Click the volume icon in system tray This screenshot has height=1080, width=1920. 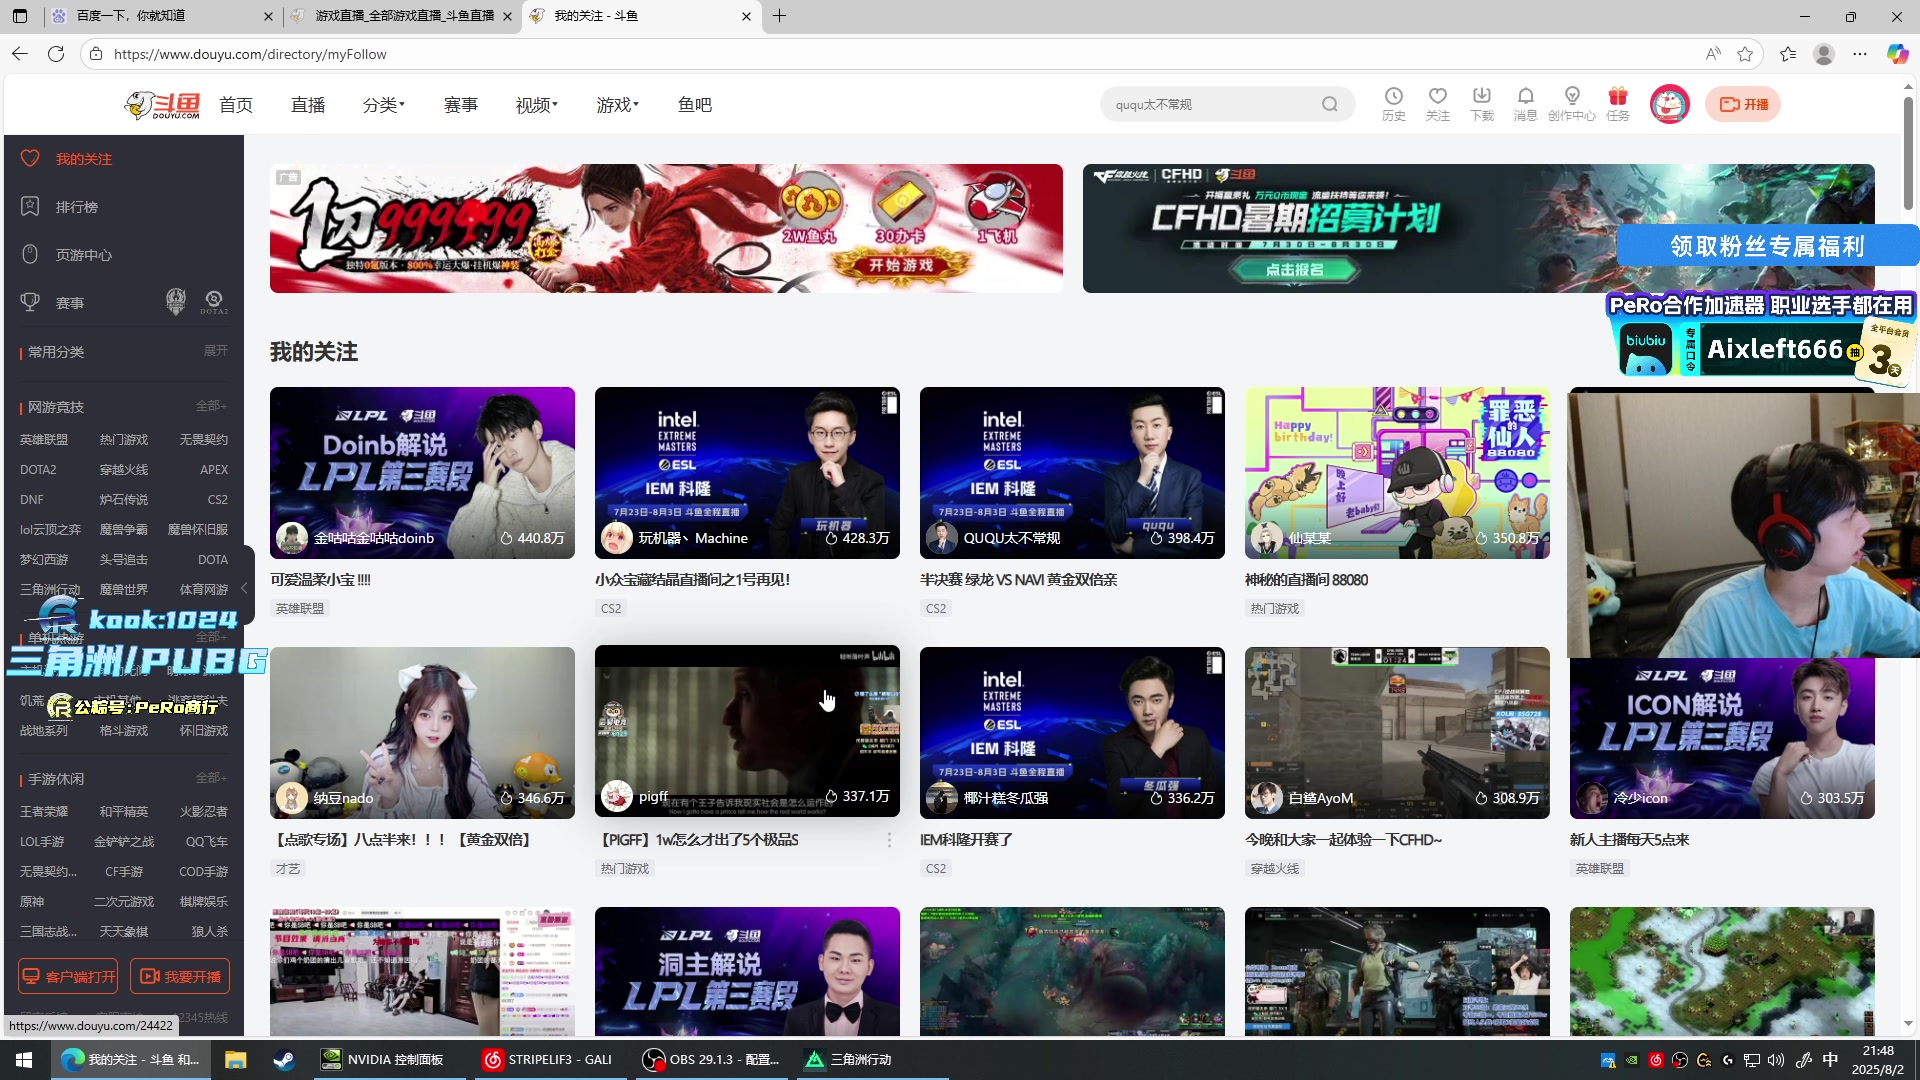coord(1776,1060)
